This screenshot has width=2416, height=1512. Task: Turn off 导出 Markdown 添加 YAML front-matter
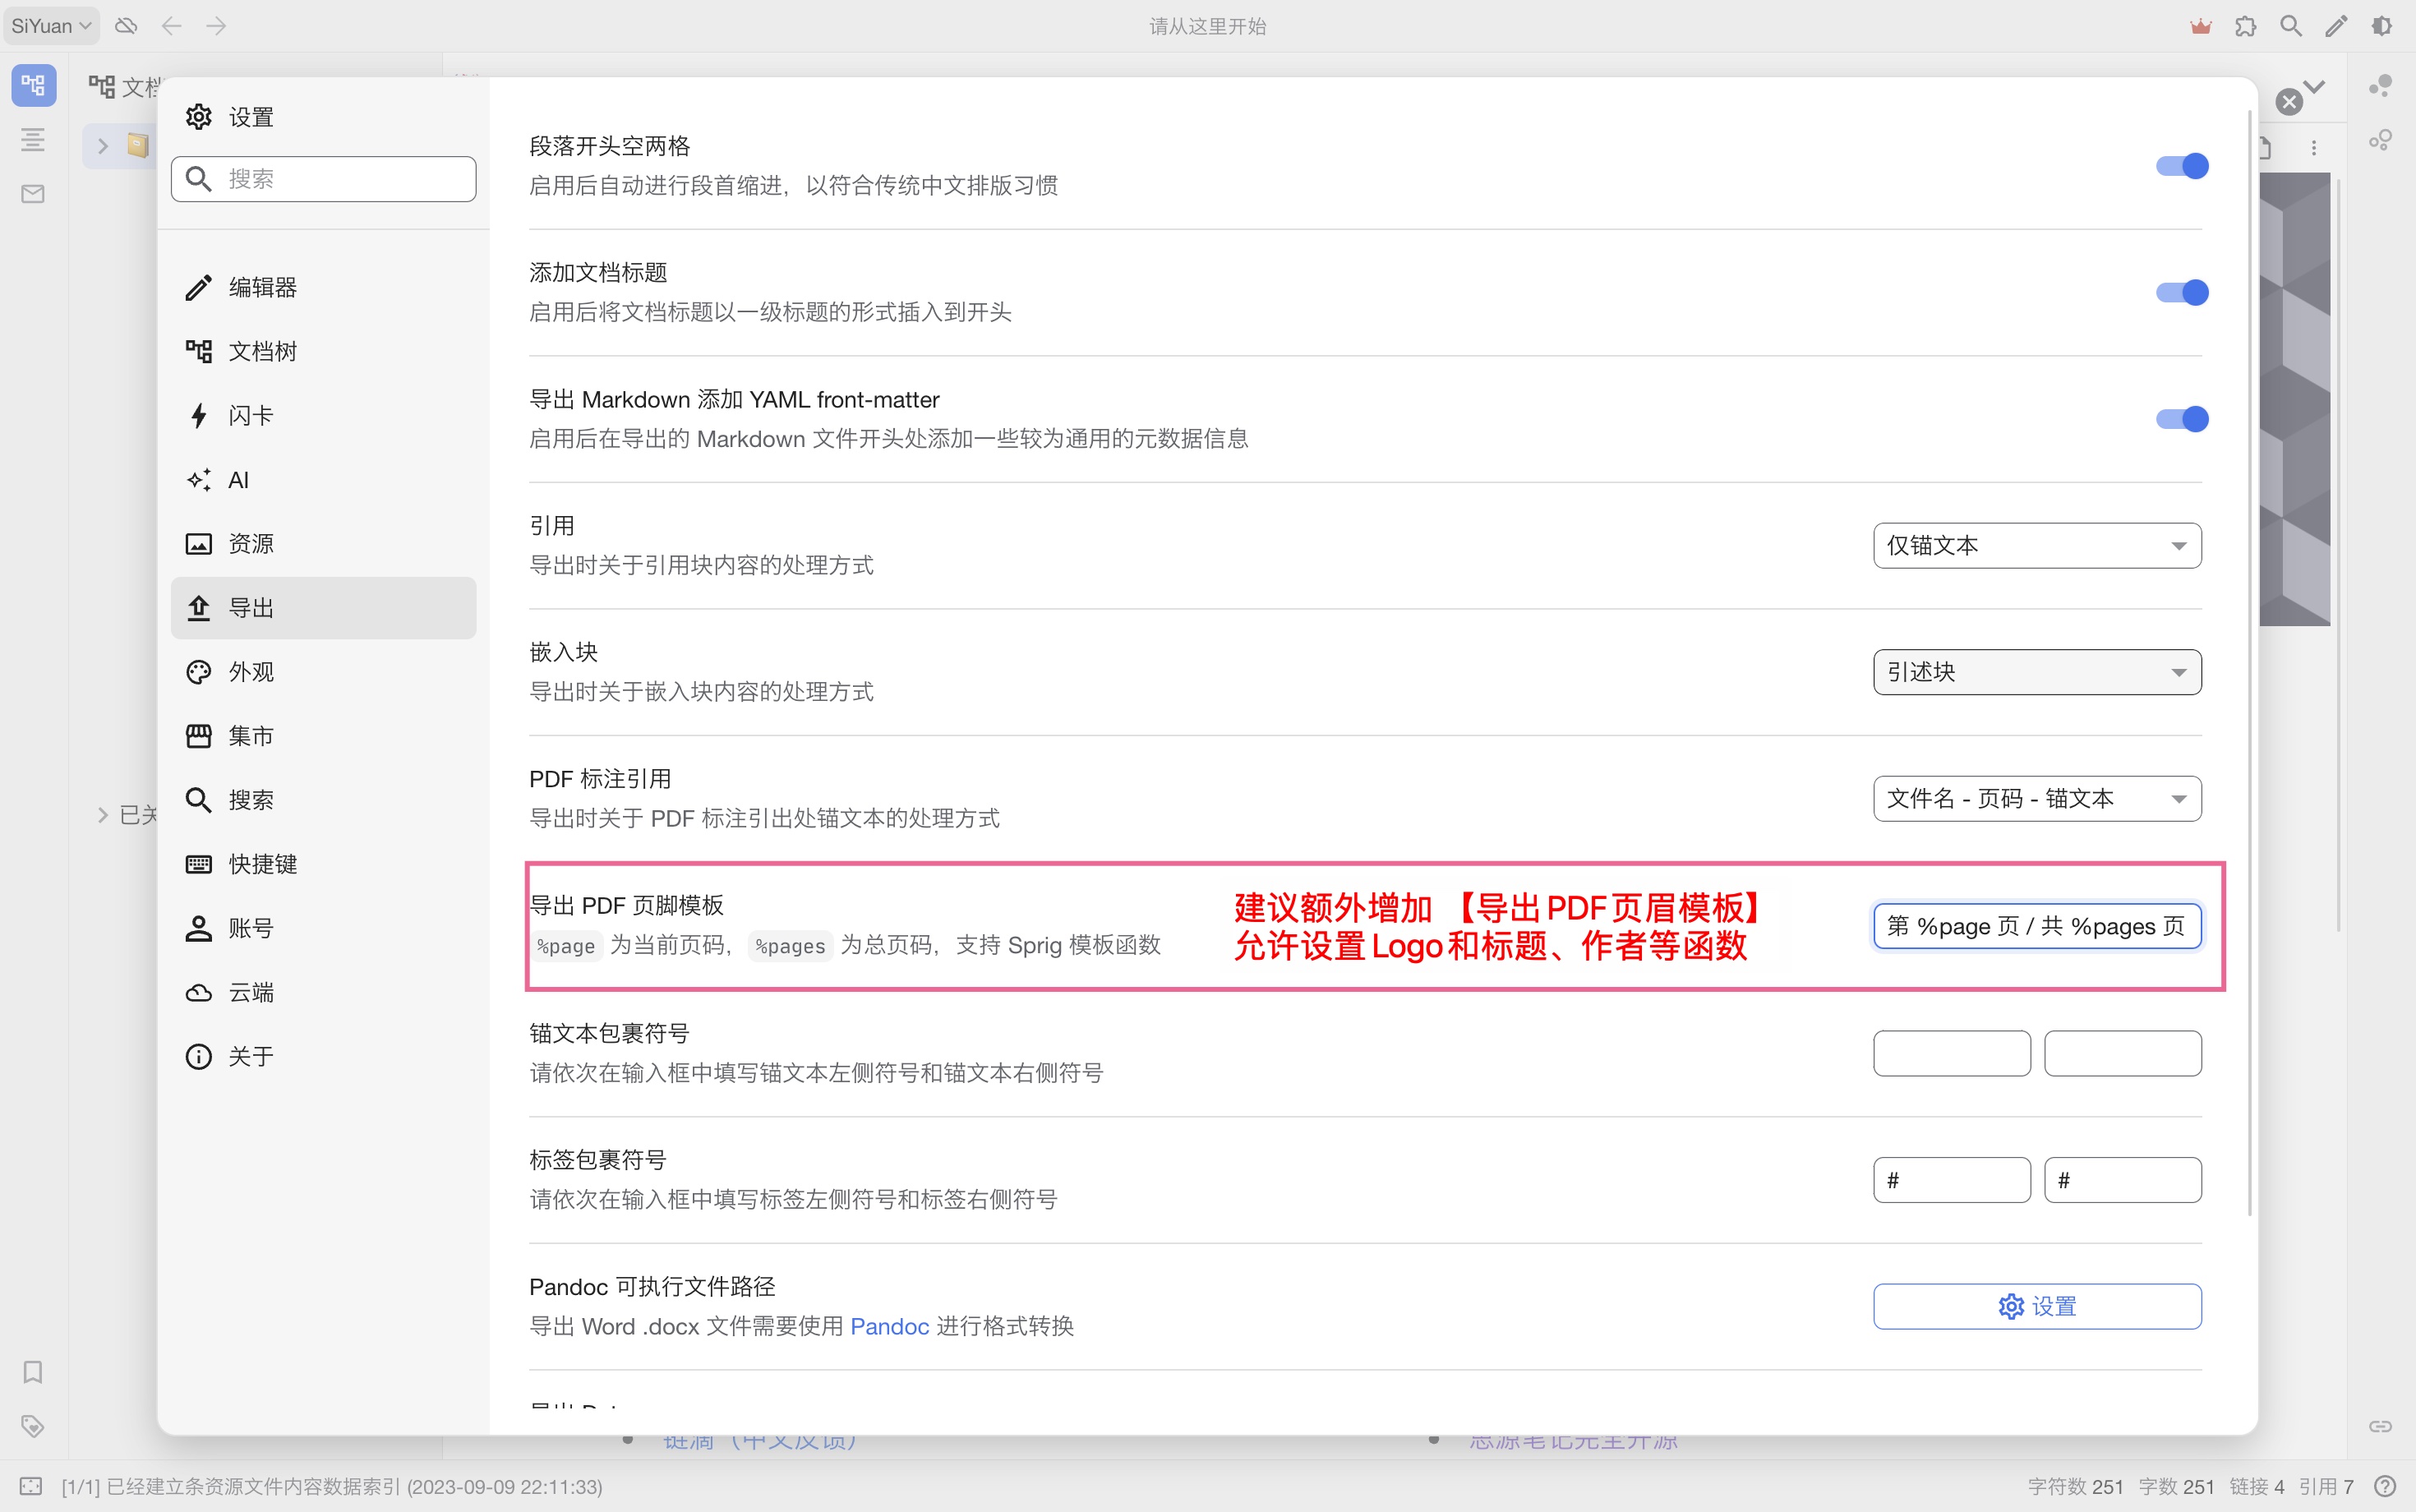click(2183, 419)
